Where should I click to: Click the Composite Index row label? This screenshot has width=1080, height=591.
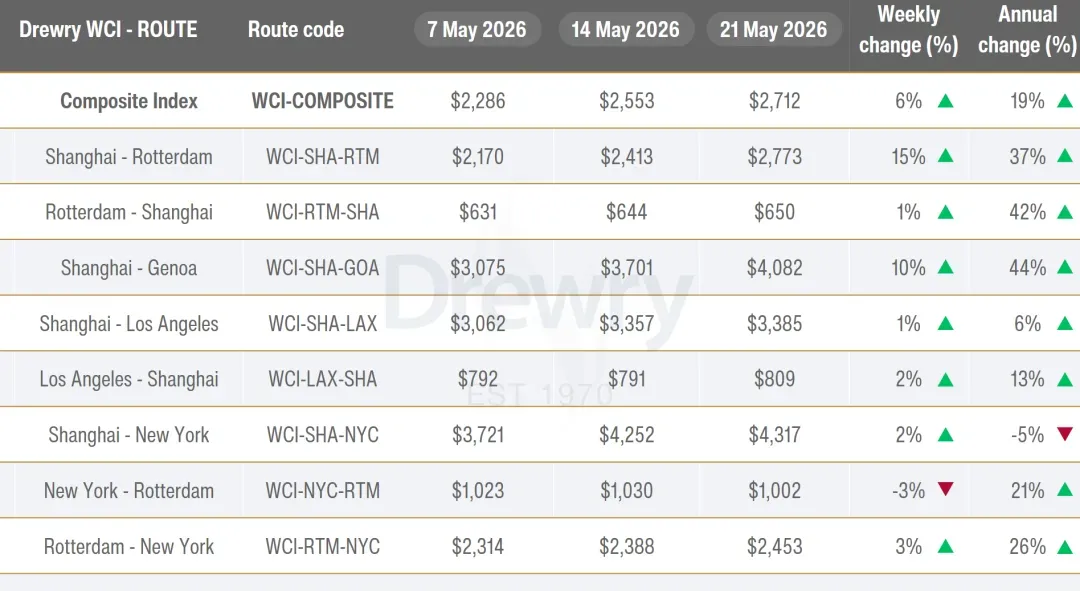[x=129, y=101]
